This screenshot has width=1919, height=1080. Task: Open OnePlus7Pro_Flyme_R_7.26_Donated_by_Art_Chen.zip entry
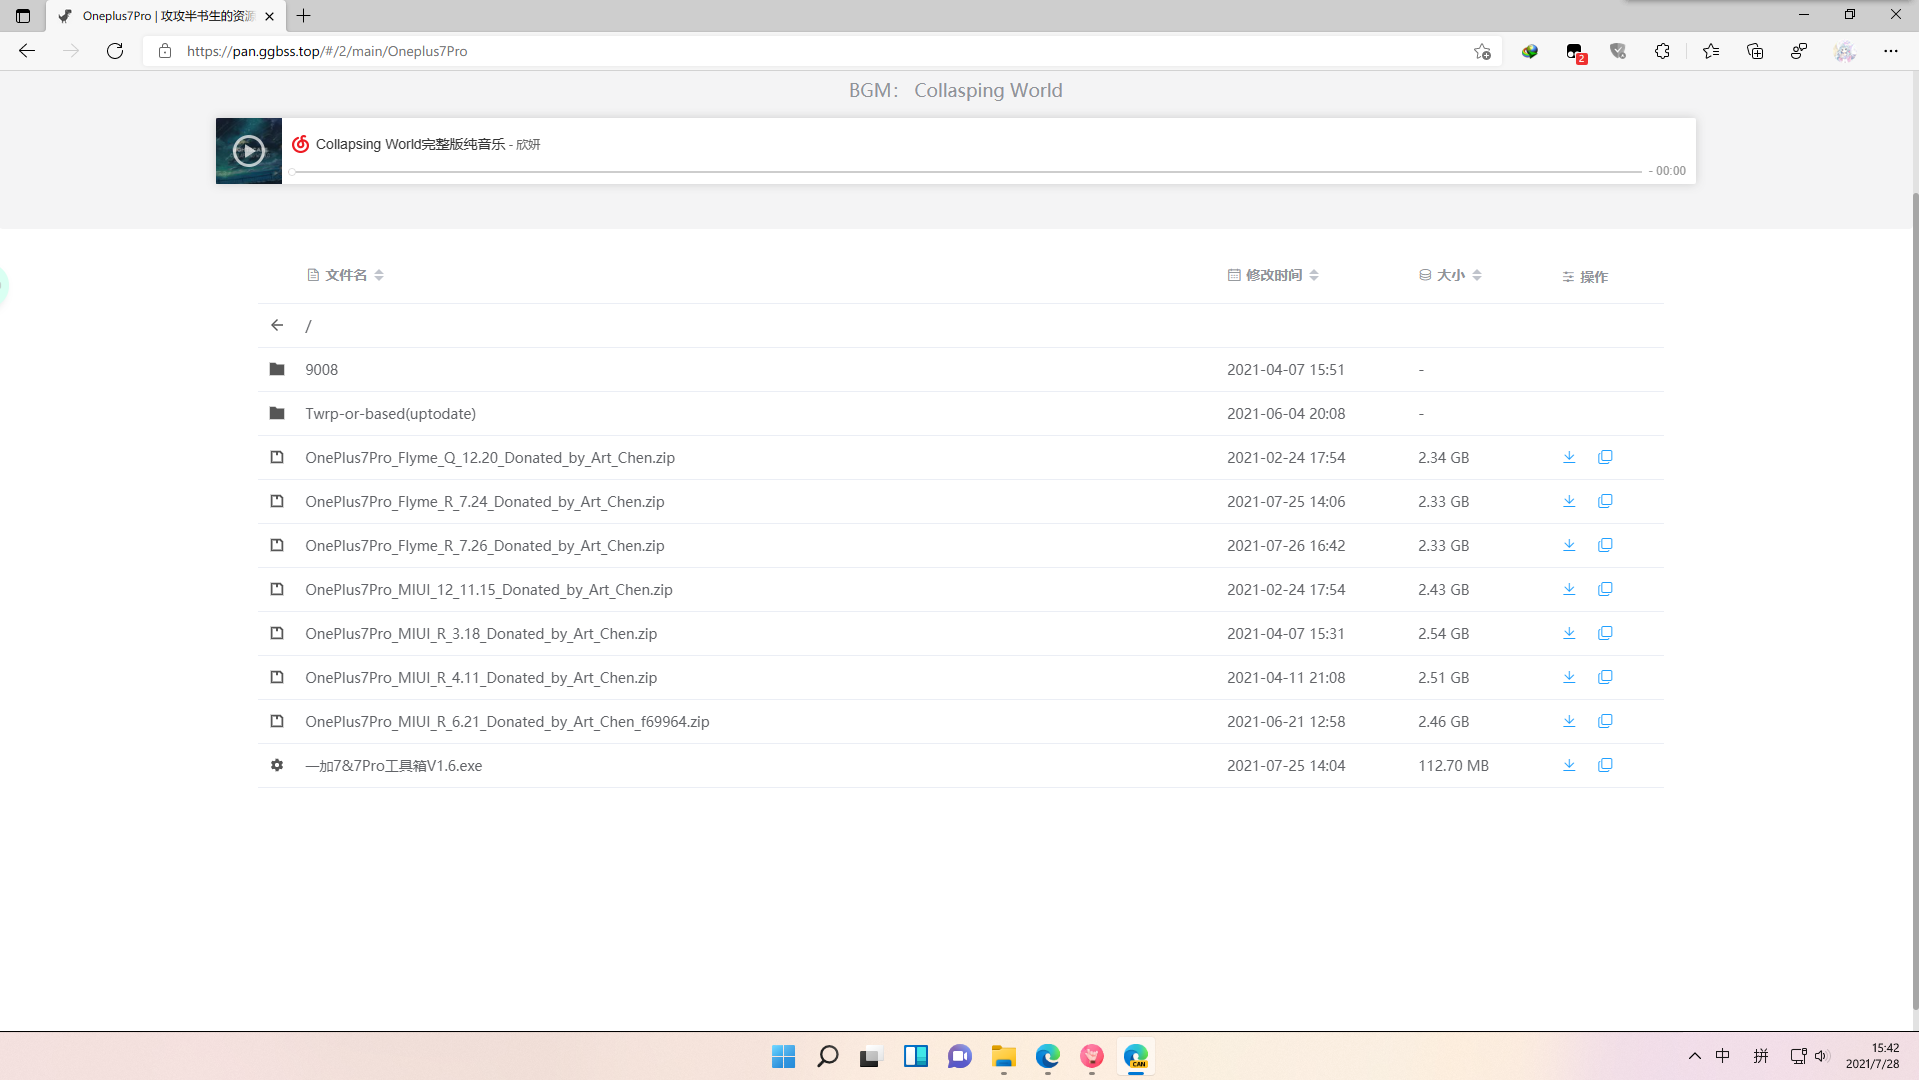coord(485,545)
